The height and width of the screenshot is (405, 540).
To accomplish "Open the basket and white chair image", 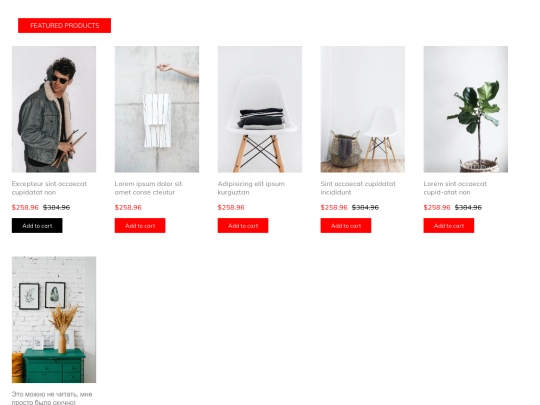I will (363, 109).
